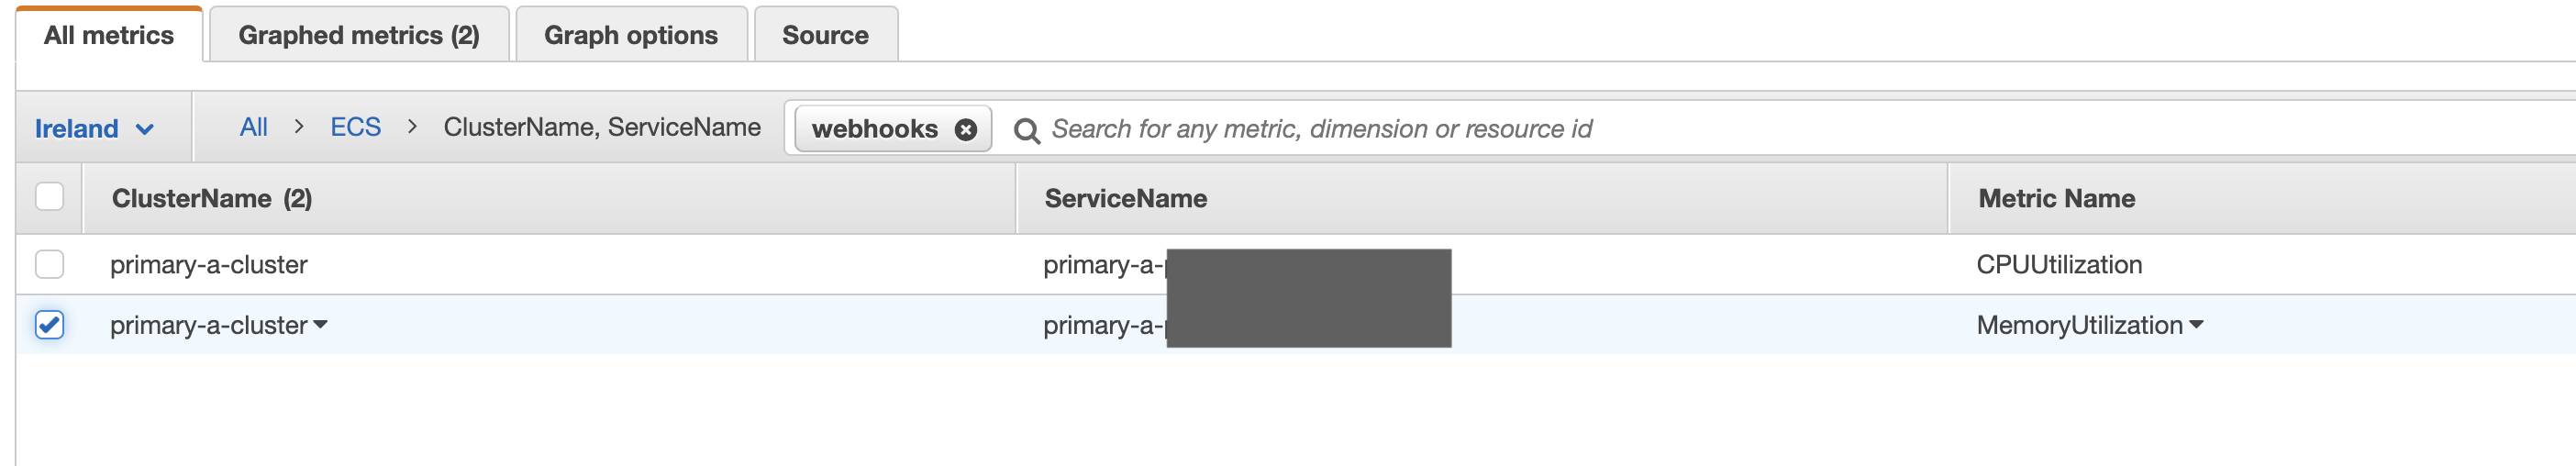The height and width of the screenshot is (466, 2576).
Task: Navigate to the ECS breadcrumb link
Action: pos(355,127)
